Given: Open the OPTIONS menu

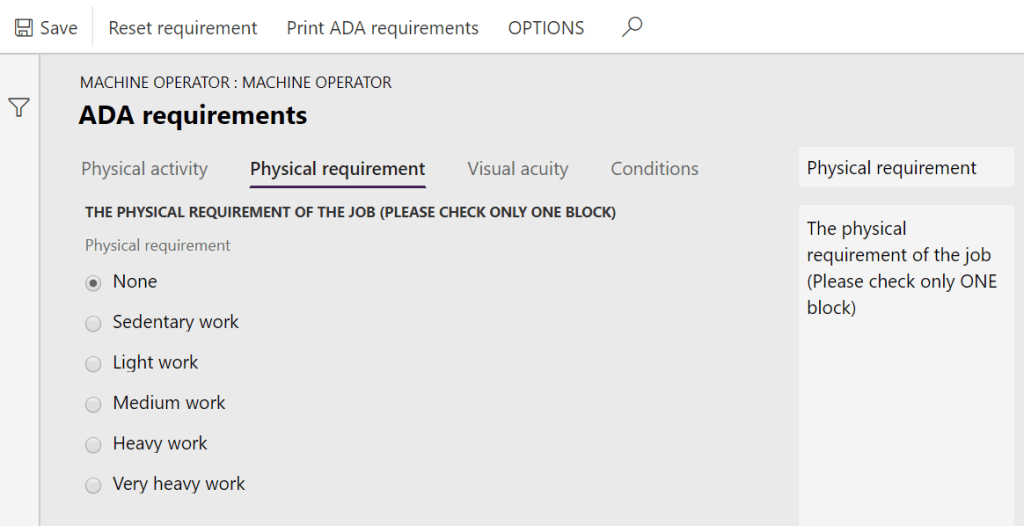Looking at the screenshot, I should [546, 28].
